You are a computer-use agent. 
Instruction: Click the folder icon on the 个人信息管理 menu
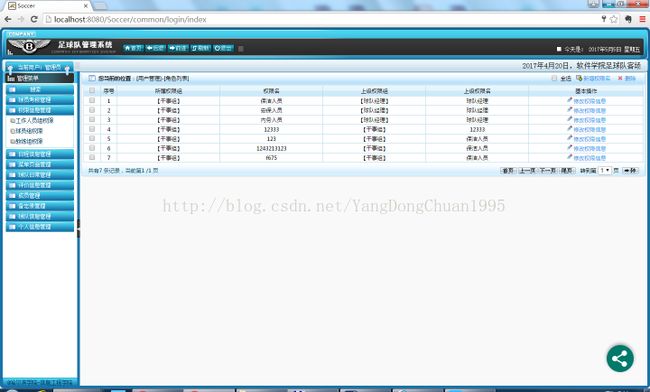pyautogui.click(x=12, y=227)
